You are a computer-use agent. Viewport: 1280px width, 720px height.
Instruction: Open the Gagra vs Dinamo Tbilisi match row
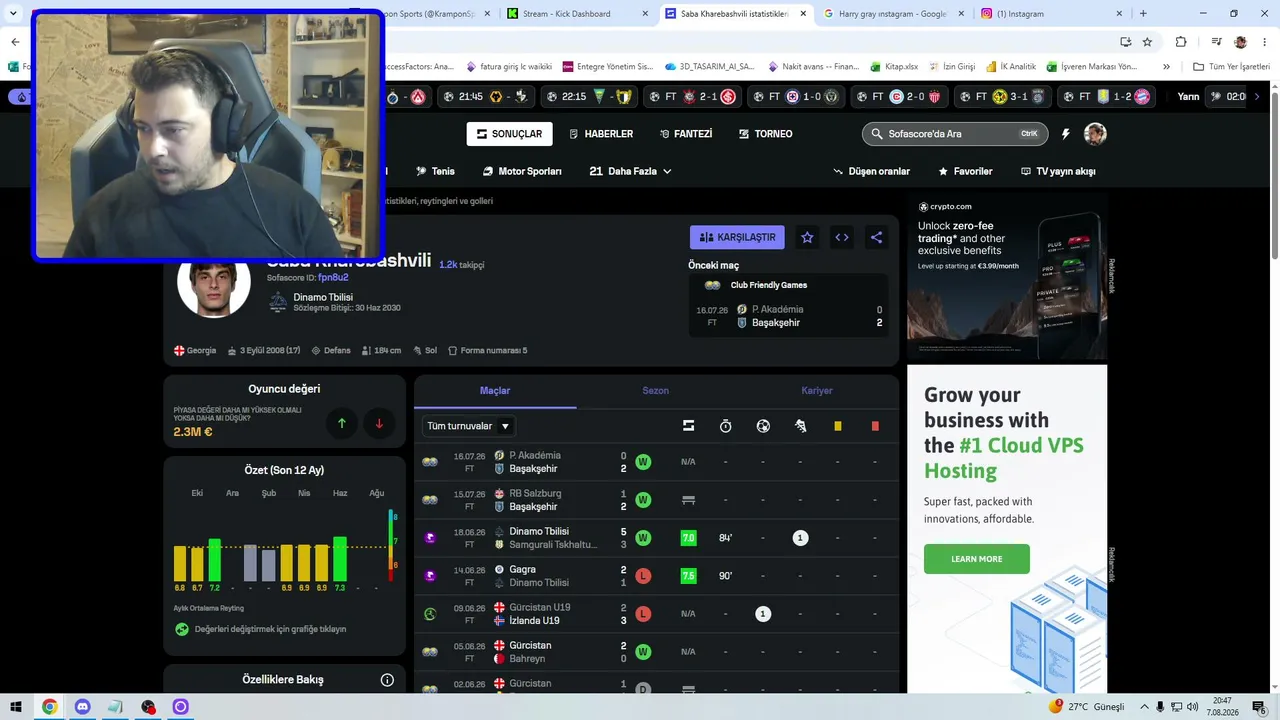tap(656, 576)
